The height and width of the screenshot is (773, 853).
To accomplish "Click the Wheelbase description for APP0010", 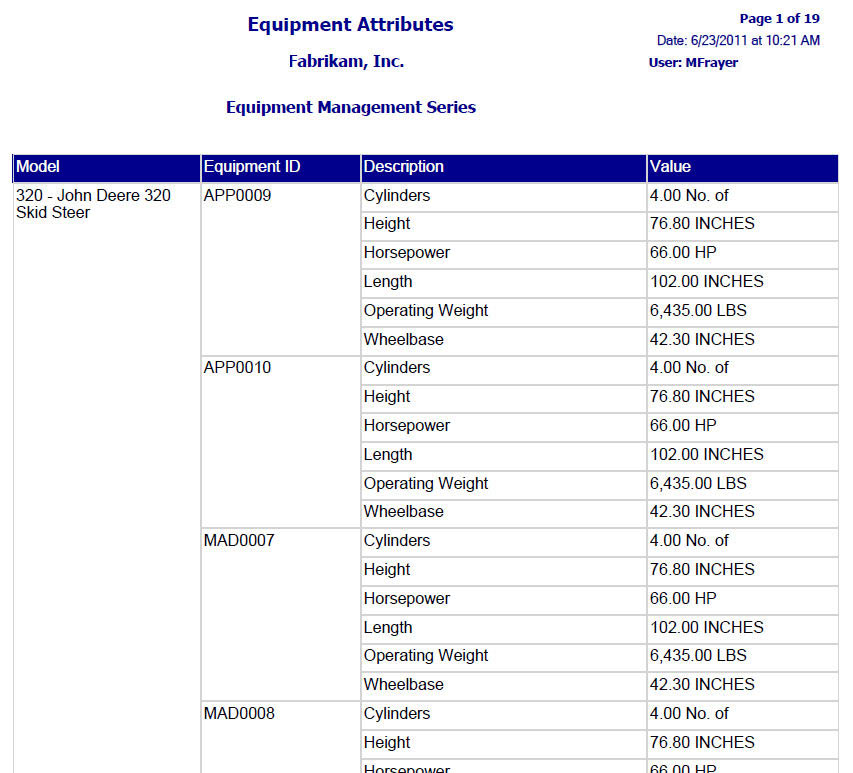I will coord(403,512).
